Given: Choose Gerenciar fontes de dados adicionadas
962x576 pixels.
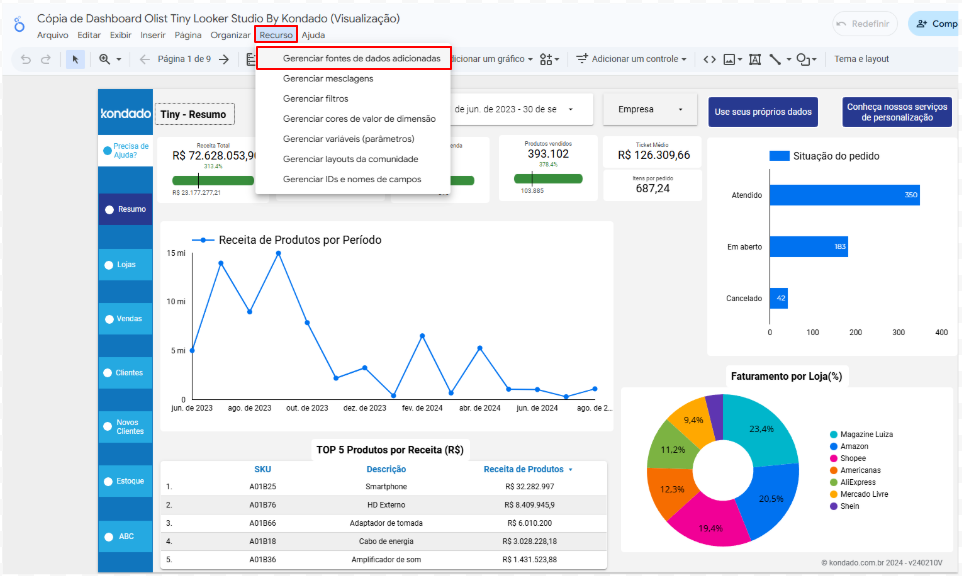Looking at the screenshot, I should click(361, 58).
